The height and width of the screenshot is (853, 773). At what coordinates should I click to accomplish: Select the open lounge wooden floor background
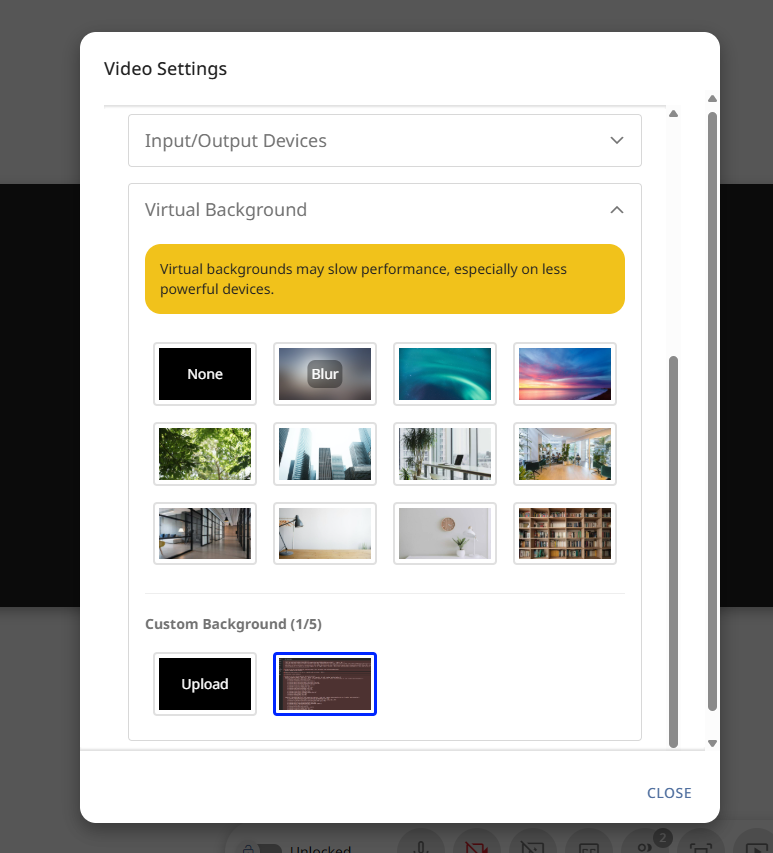coord(565,454)
